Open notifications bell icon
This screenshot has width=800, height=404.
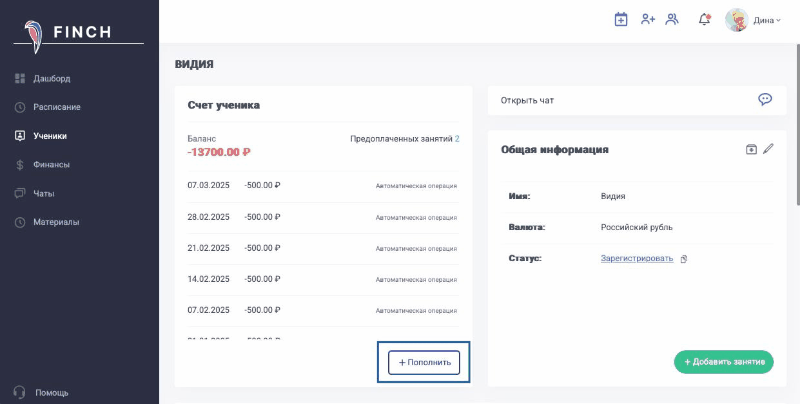tap(704, 19)
